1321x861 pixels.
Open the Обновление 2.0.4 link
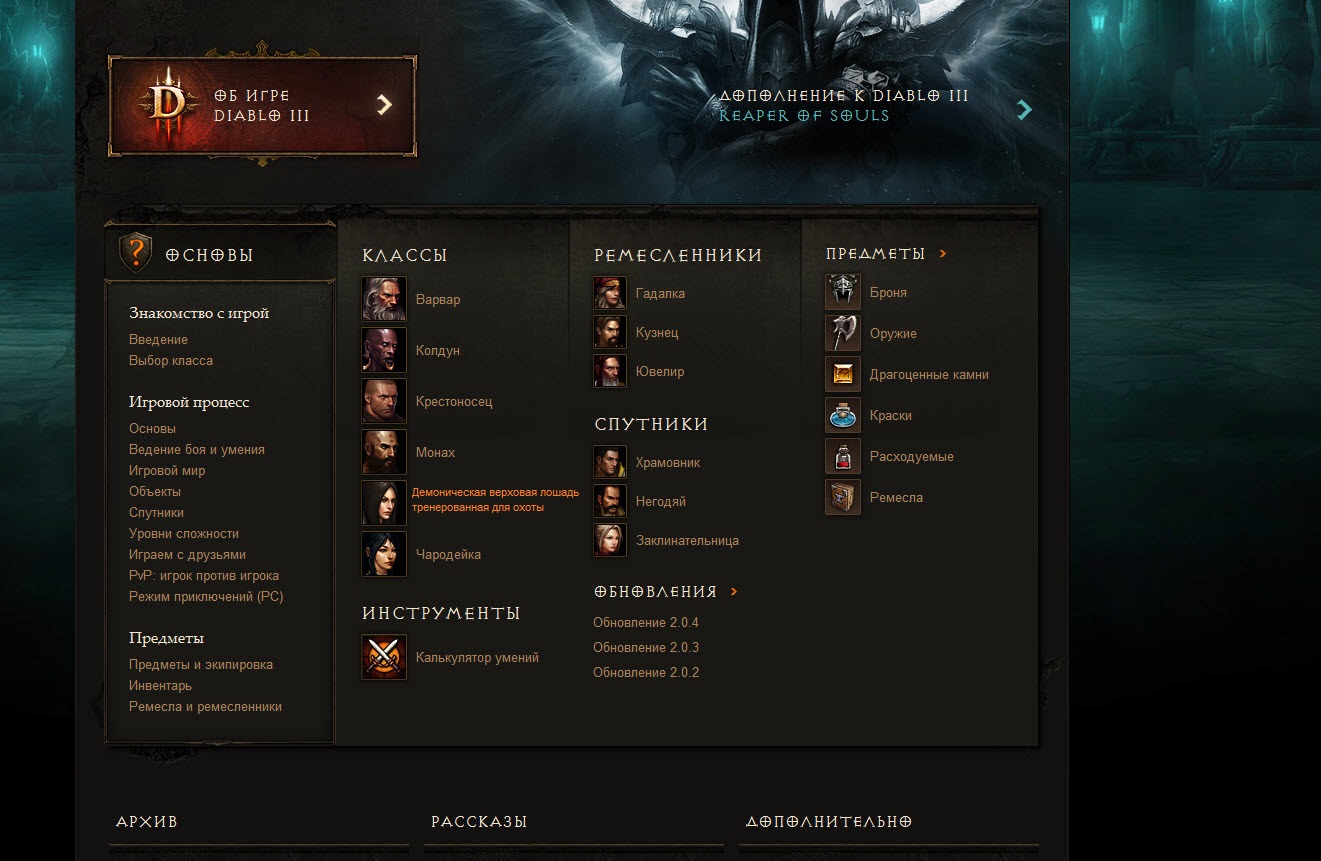(646, 623)
